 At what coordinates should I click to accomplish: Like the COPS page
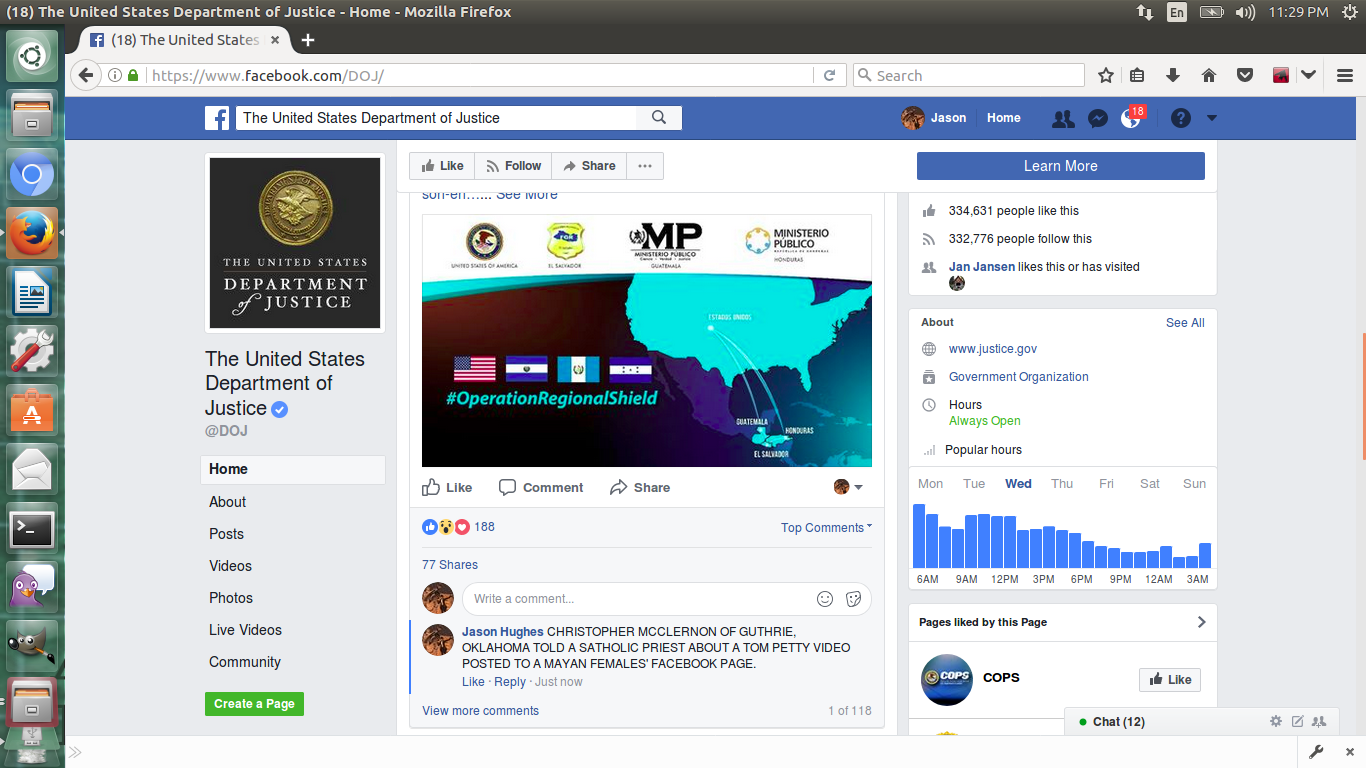click(1170, 679)
